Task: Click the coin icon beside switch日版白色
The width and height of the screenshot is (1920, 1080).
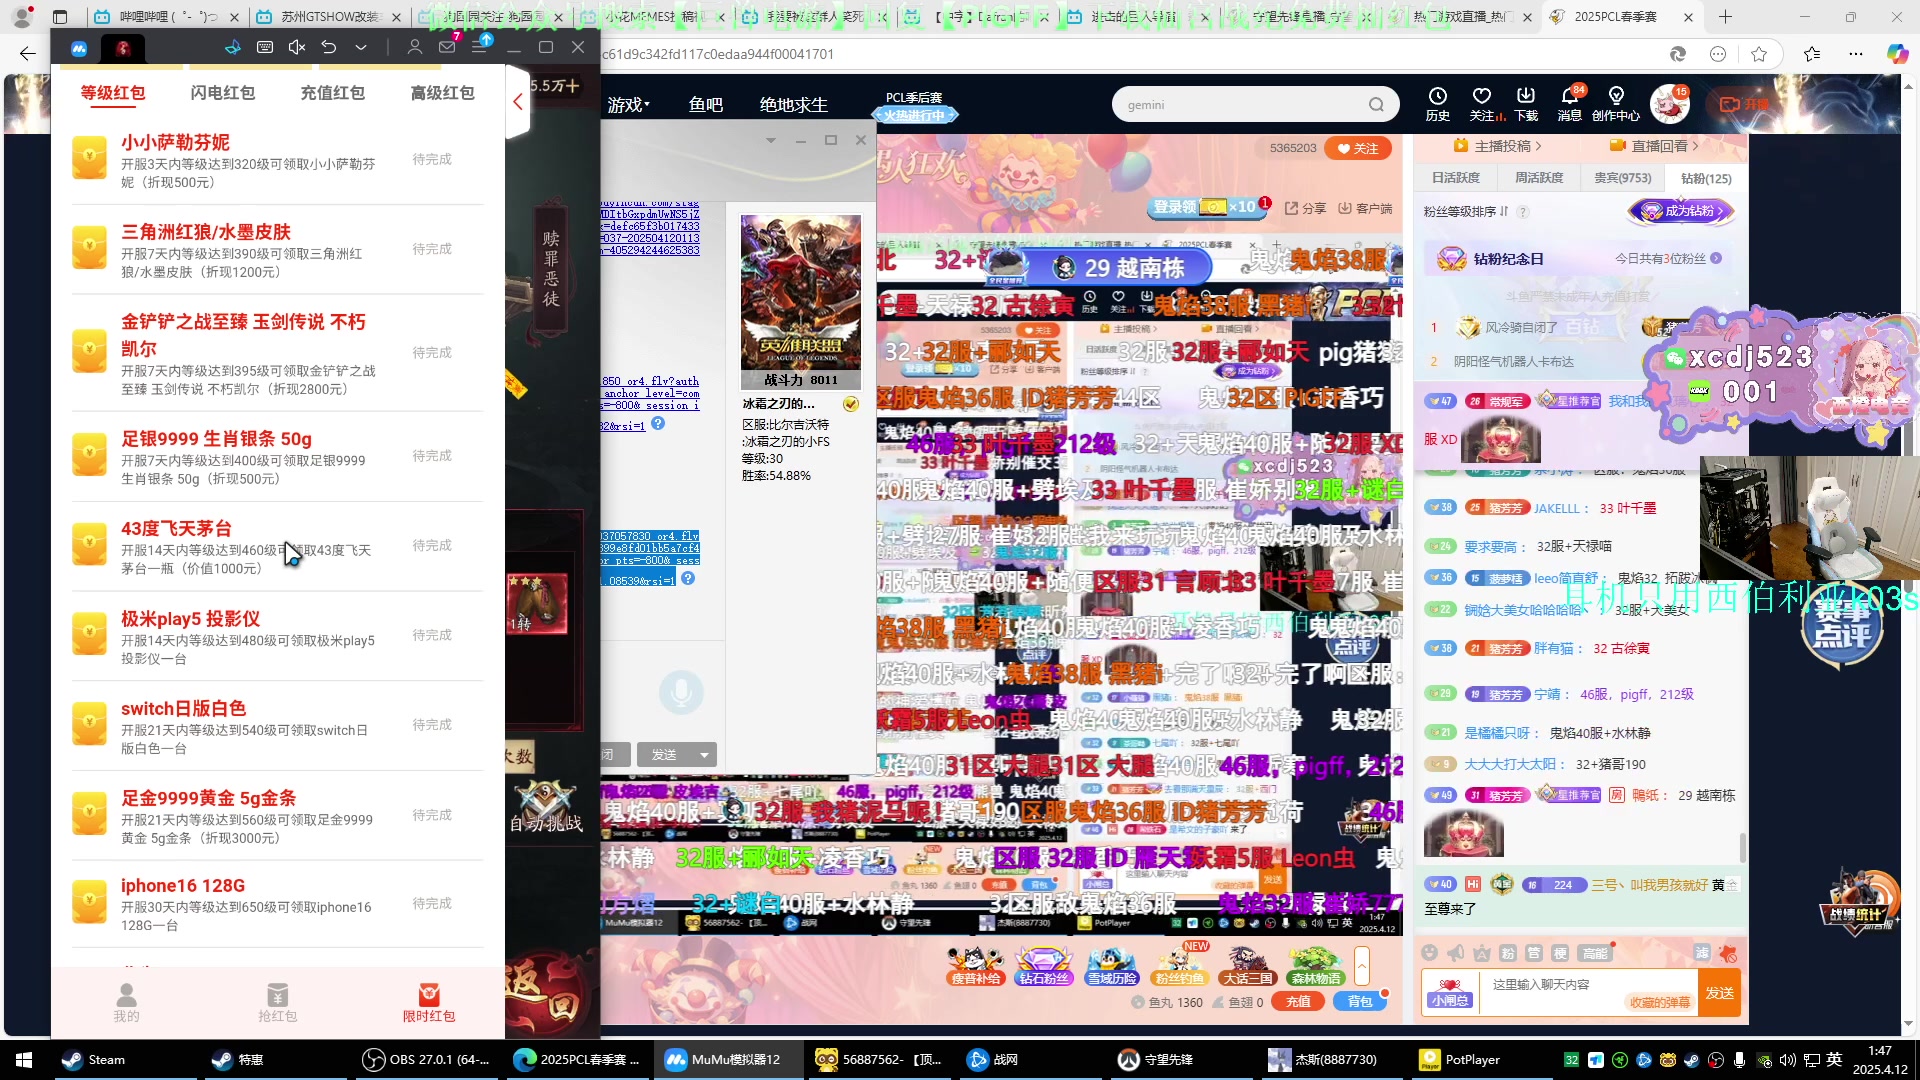Action: coord(90,725)
